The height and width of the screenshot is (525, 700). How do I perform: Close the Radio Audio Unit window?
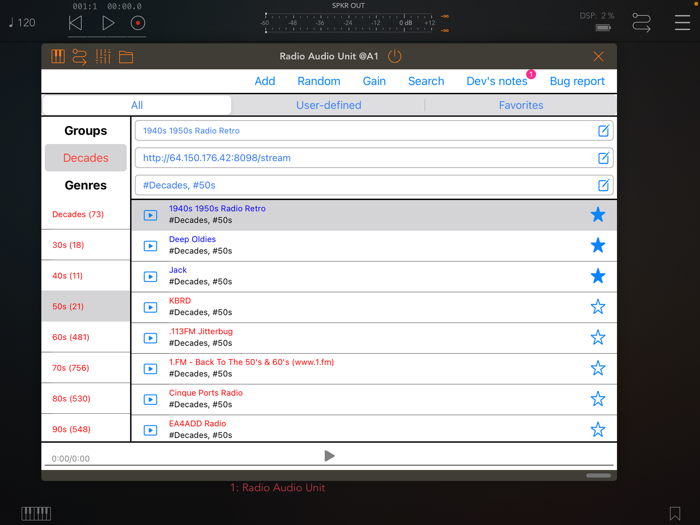[598, 56]
